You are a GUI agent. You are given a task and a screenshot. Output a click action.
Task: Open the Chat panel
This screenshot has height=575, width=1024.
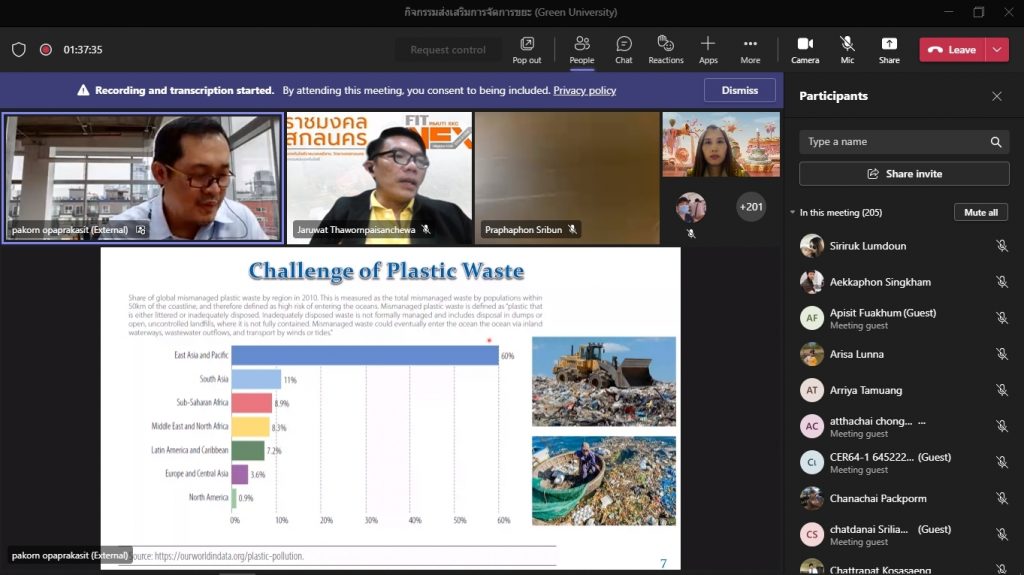click(624, 44)
